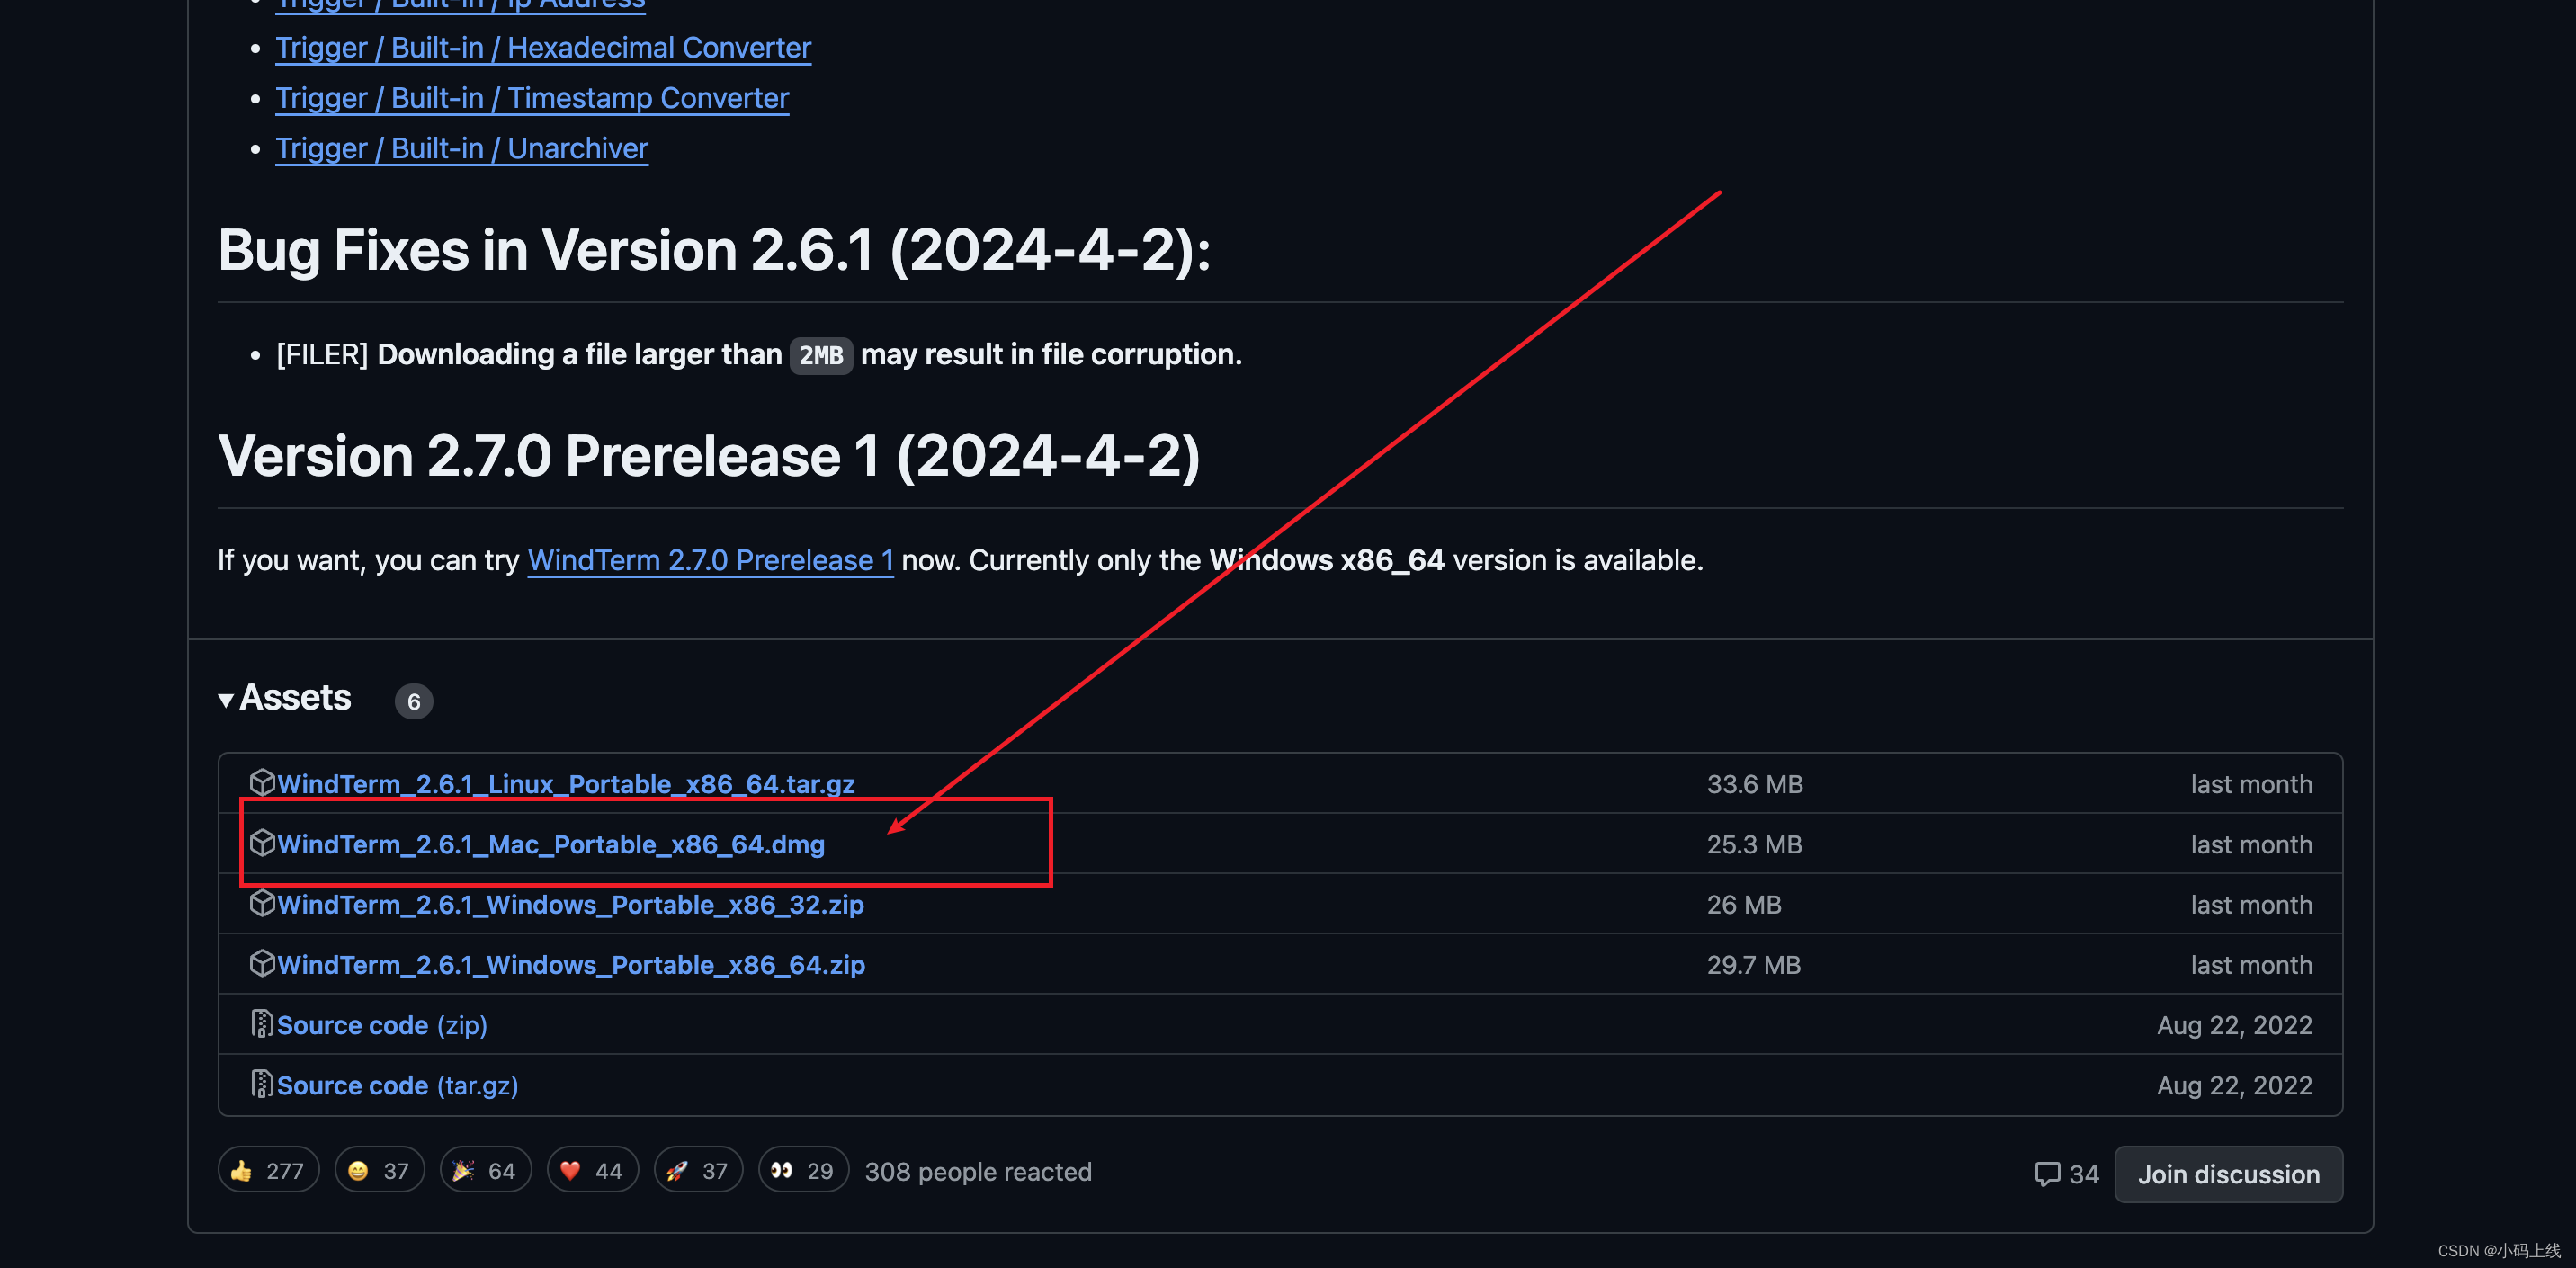Click package icon beside Mac Portable asset

pyautogui.click(x=261, y=842)
